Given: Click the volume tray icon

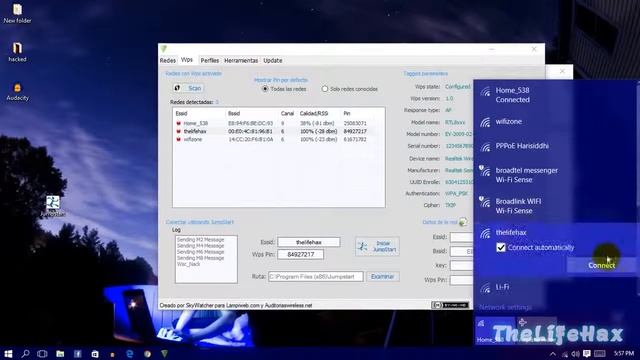Looking at the screenshot, I should [576, 354].
